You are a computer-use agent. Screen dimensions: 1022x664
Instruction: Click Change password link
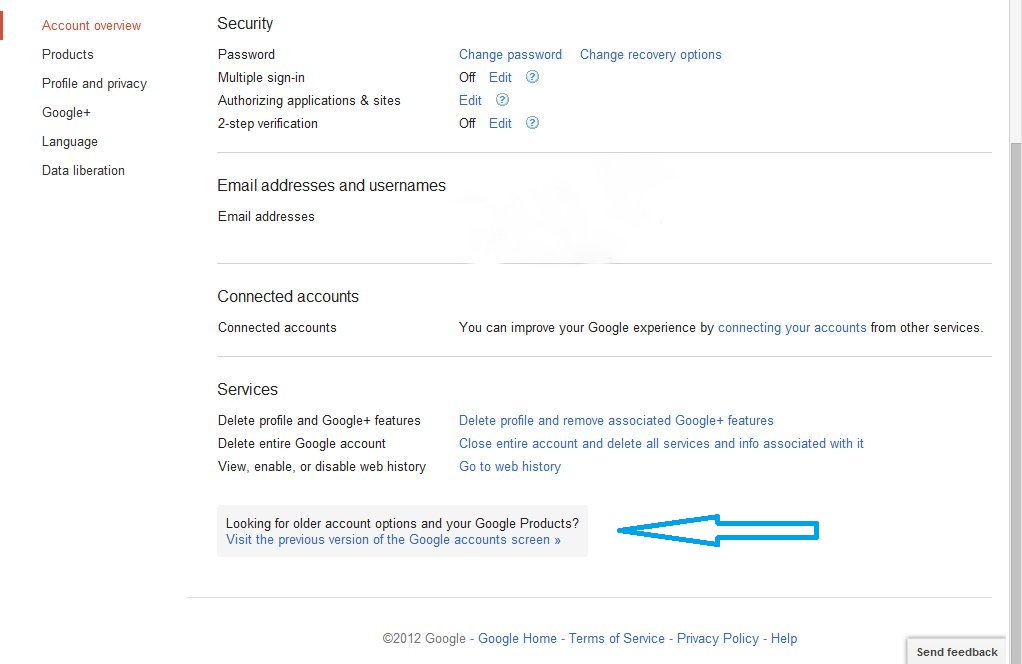click(x=510, y=54)
